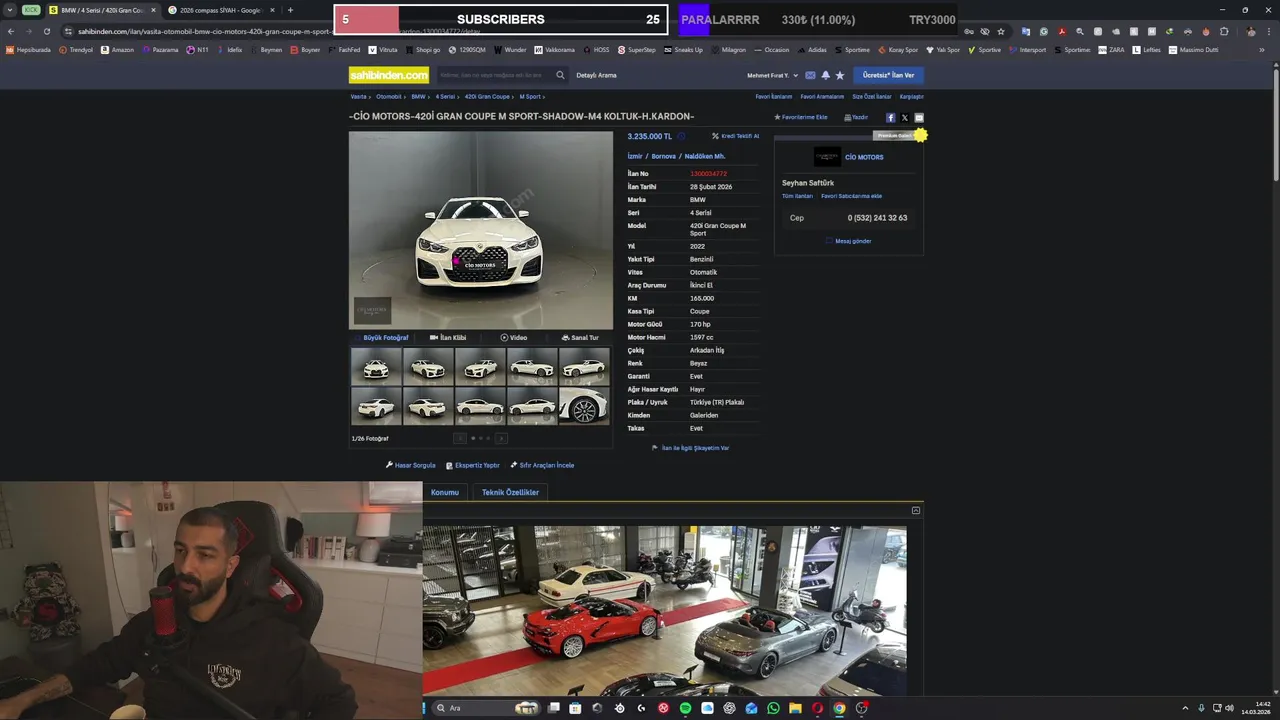Click the browser back arrow
The height and width of the screenshot is (720, 1280).
[11, 31]
